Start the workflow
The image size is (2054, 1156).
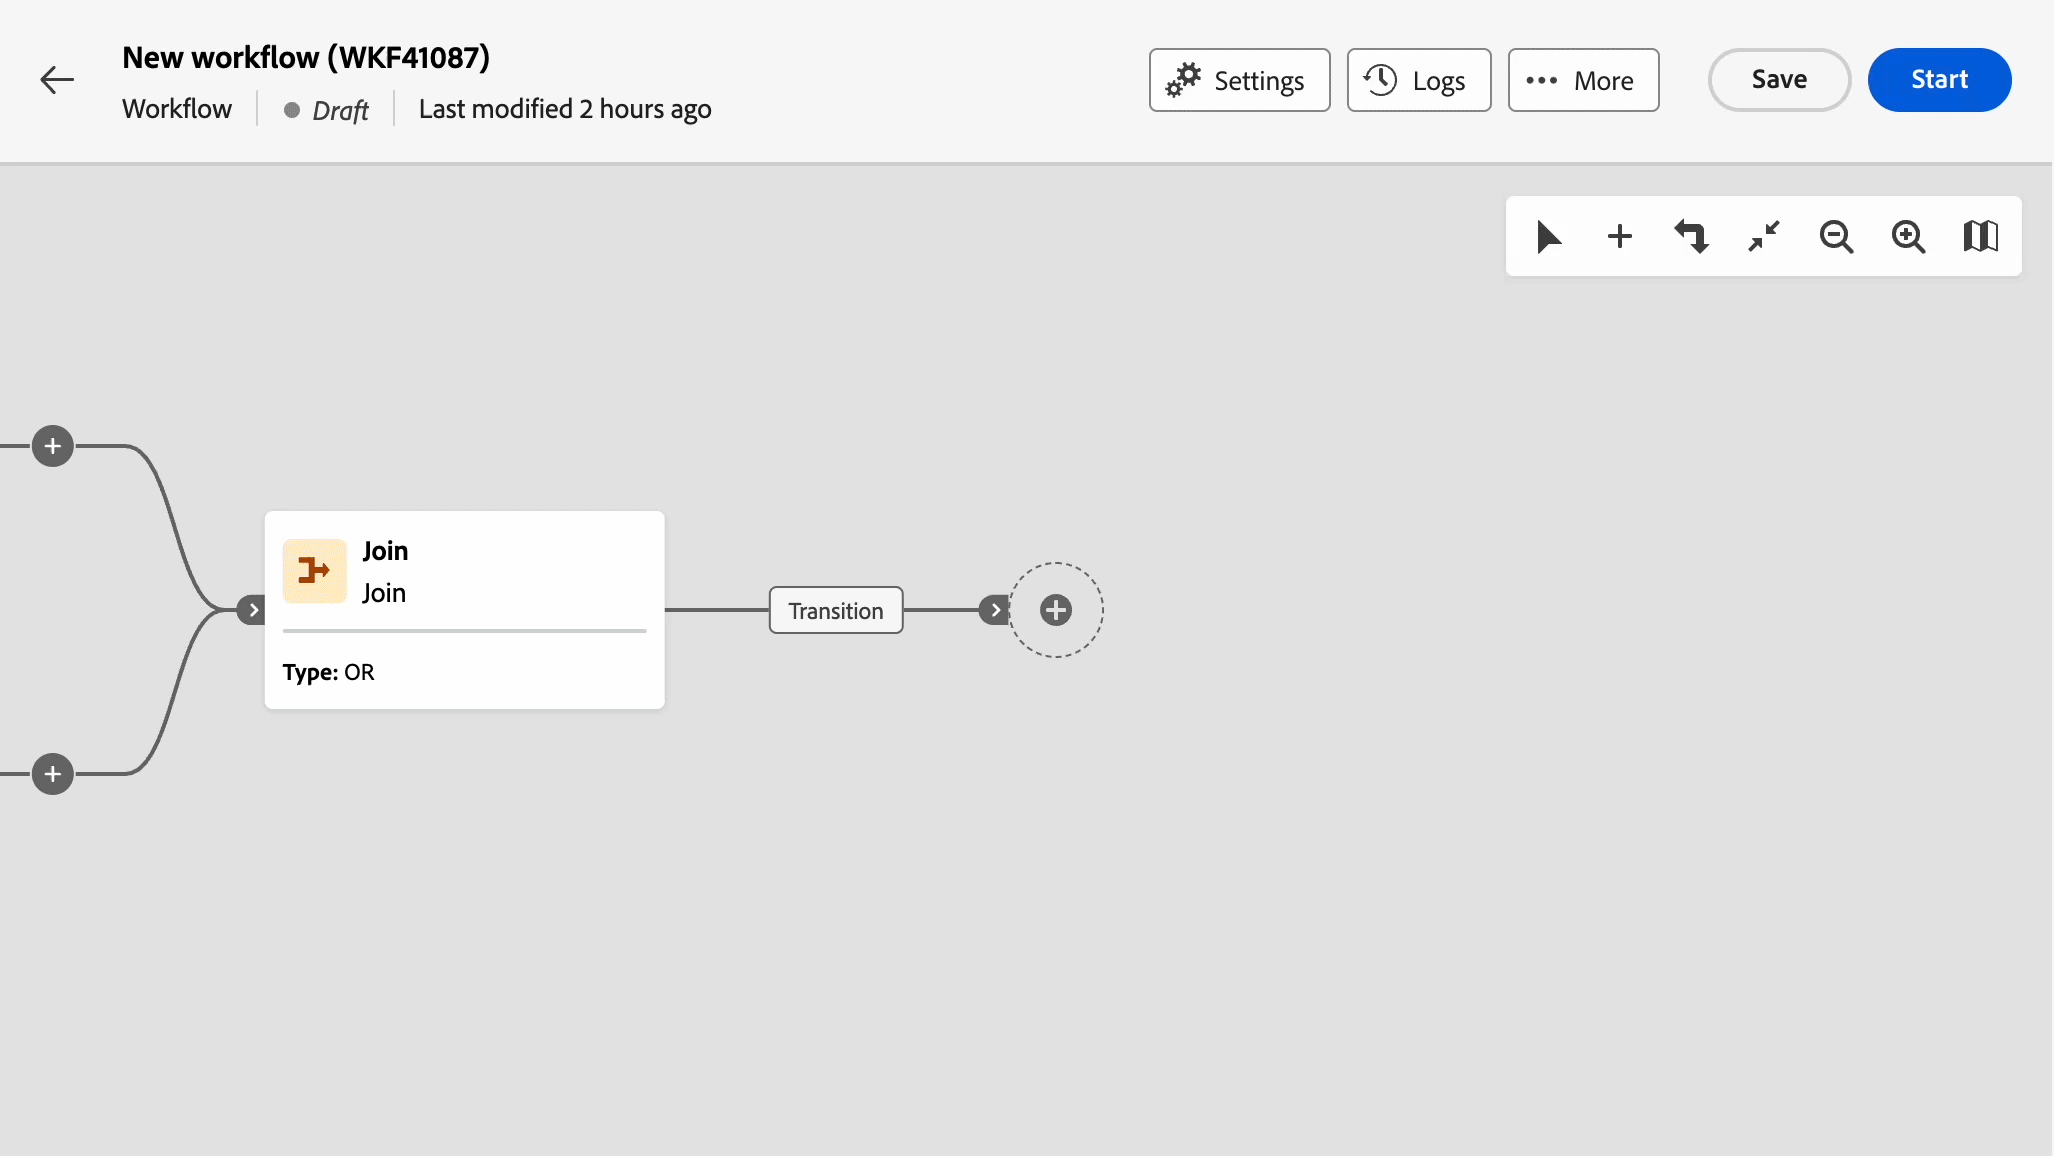point(1939,80)
